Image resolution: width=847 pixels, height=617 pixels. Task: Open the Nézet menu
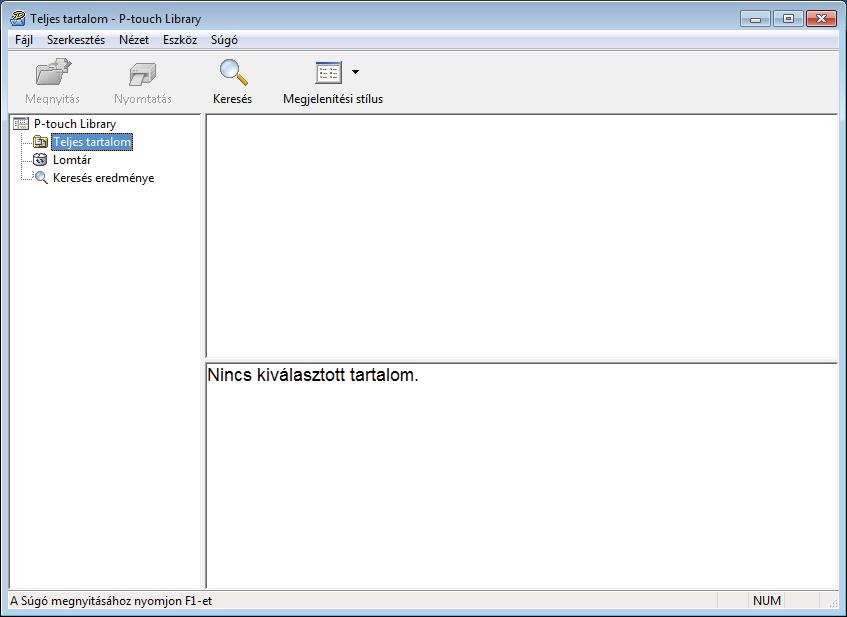pyautogui.click(x=134, y=40)
